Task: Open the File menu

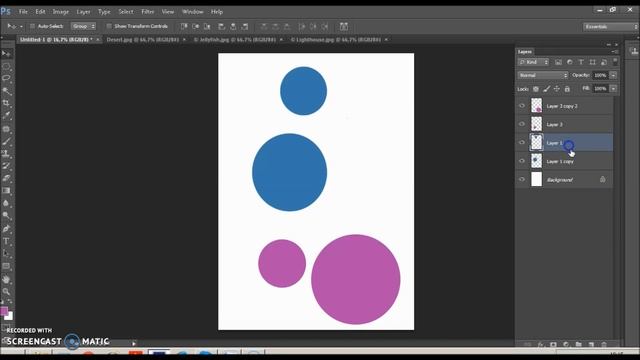Action: coord(23,12)
